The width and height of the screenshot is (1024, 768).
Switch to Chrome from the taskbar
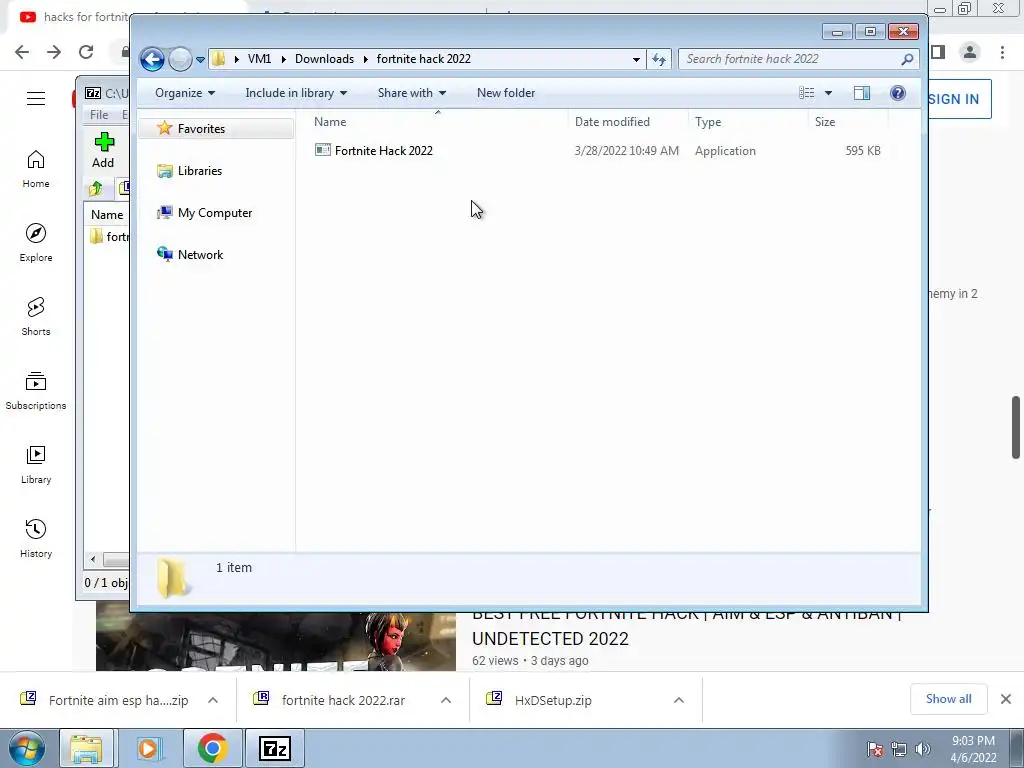212,749
